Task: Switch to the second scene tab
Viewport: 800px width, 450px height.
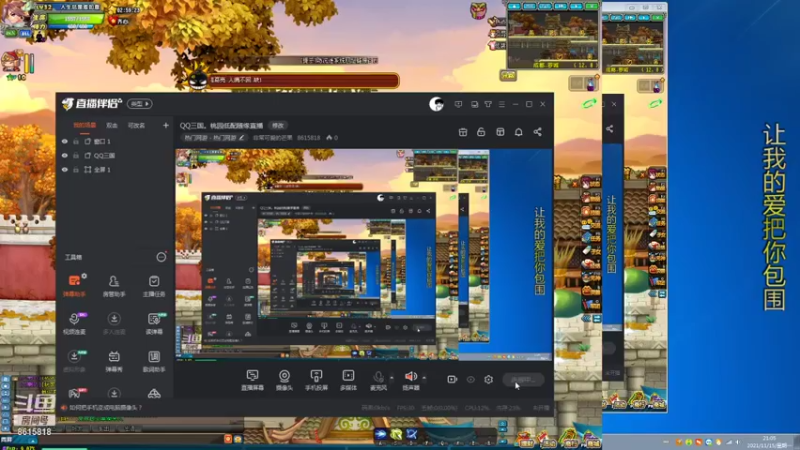Action: click(112, 125)
